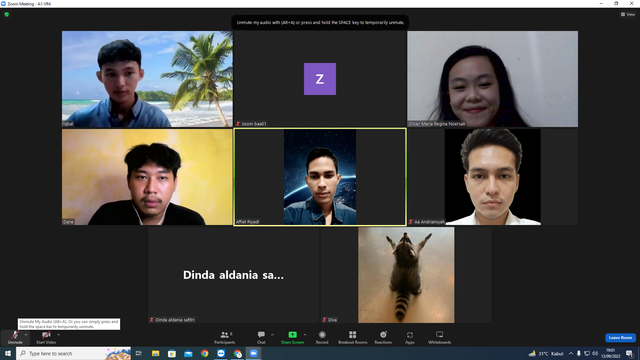Open Whiteboards
Viewport: 640px width, 360px height.
coord(440,337)
